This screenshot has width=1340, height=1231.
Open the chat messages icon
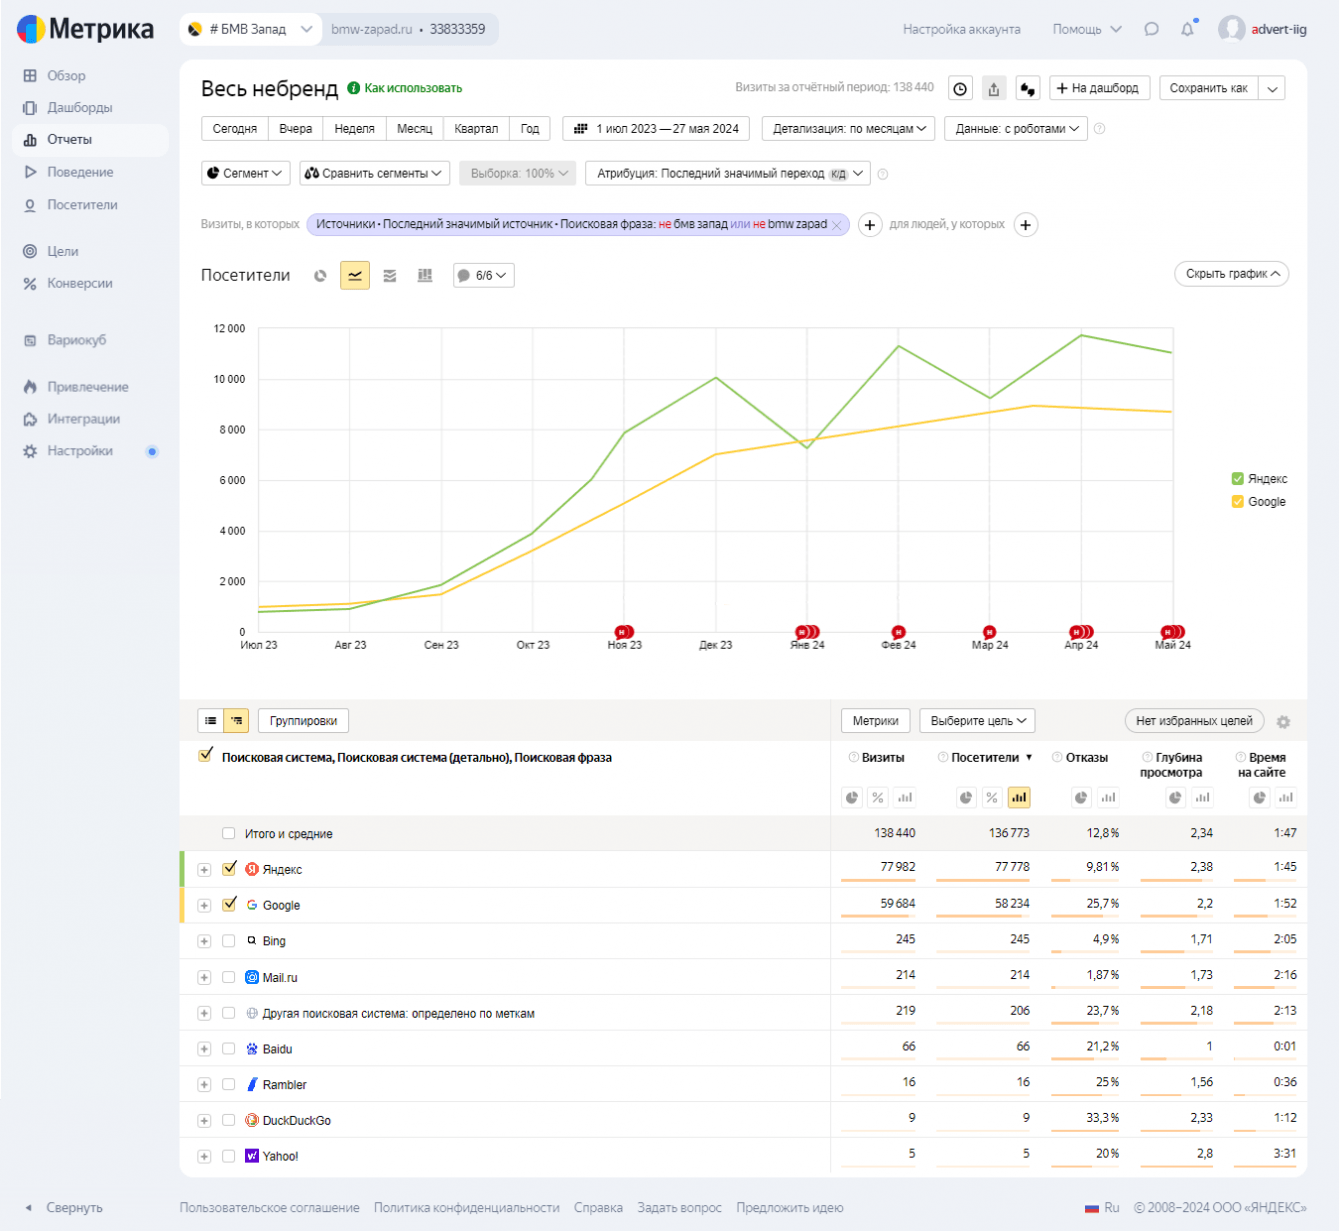[x=1151, y=30]
